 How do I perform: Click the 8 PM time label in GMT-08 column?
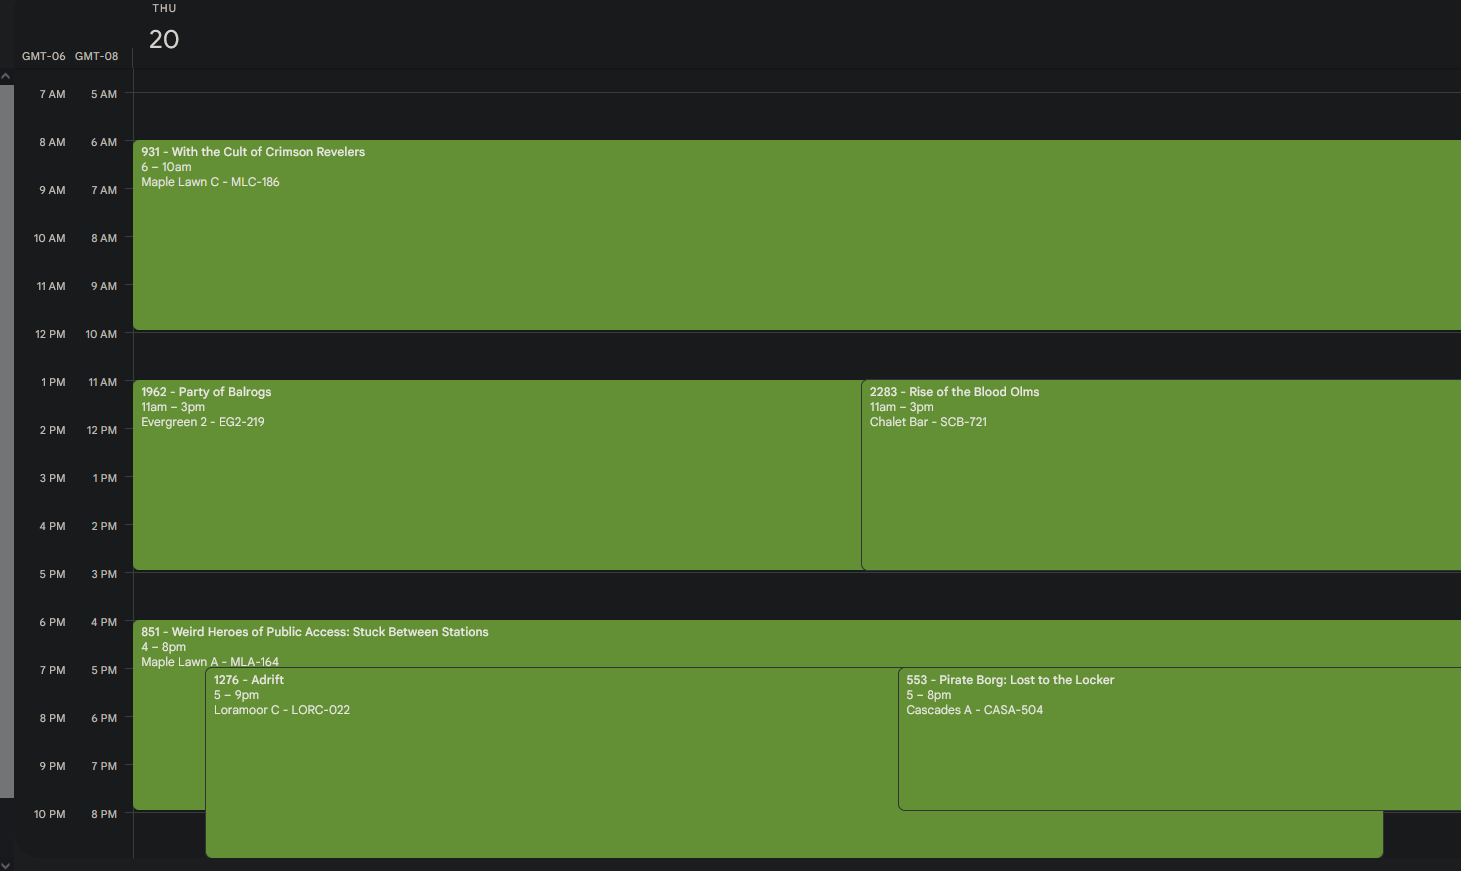tap(104, 814)
